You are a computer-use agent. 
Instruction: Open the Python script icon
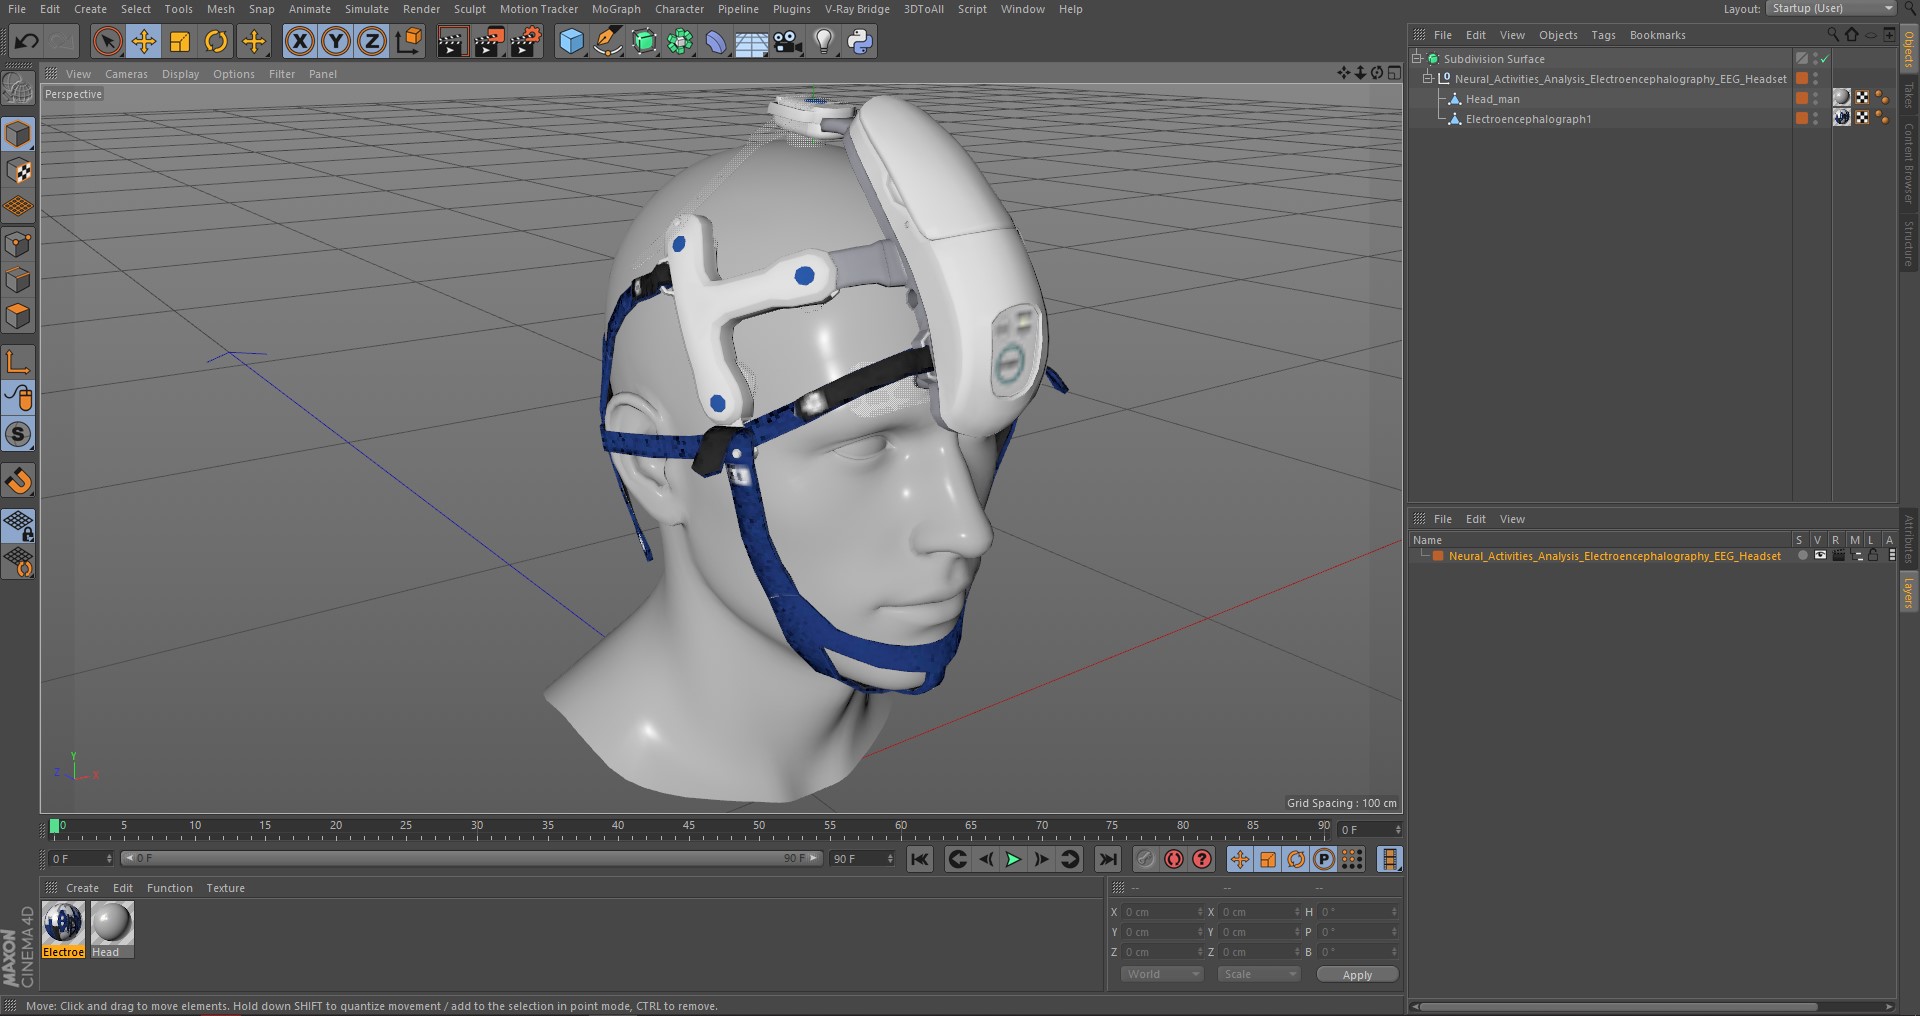coord(860,42)
